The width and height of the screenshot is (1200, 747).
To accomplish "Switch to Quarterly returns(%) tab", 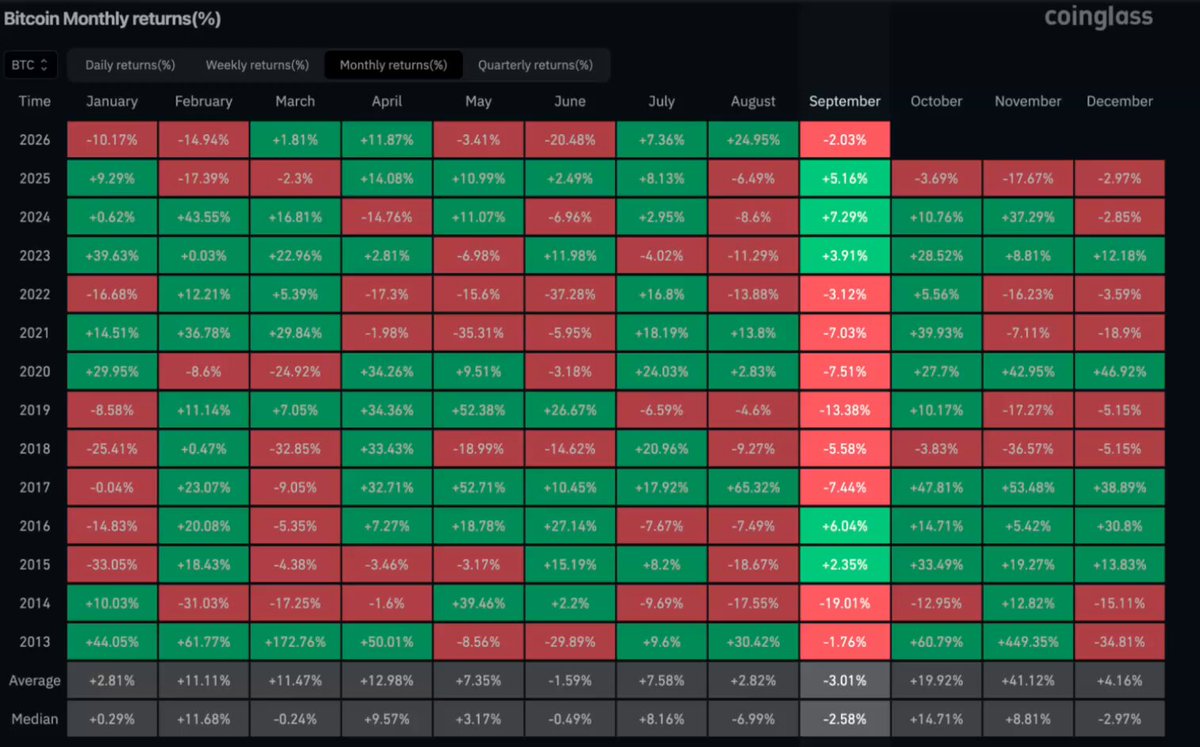I will 535,65.
